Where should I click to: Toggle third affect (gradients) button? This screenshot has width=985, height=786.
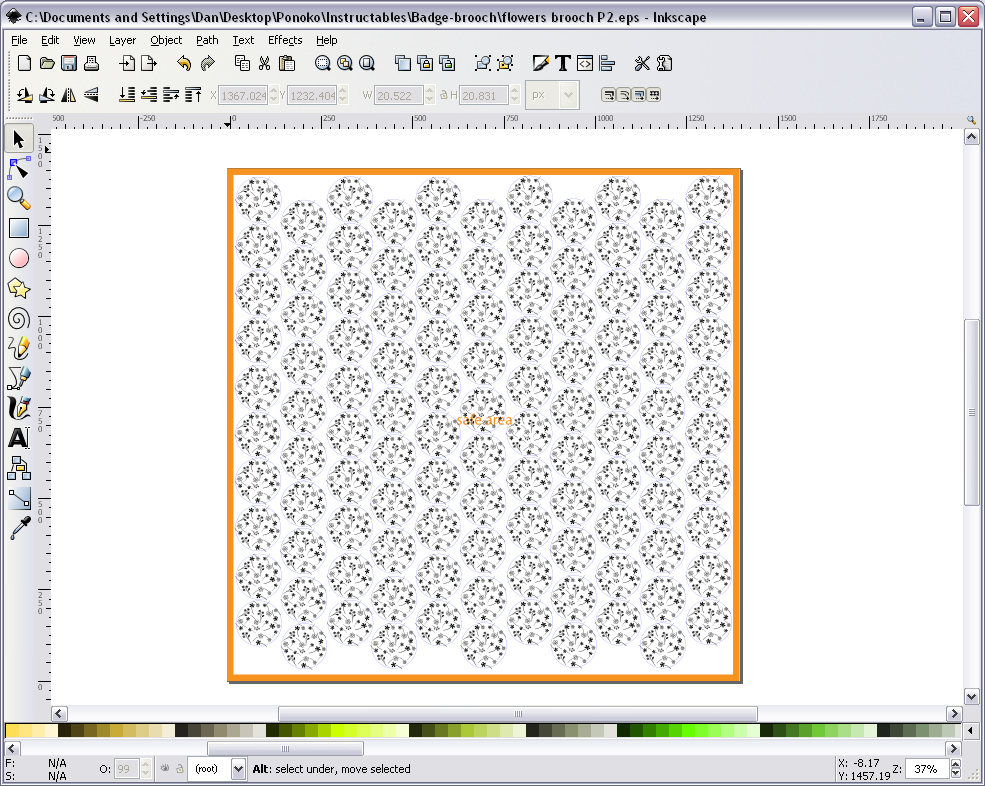pyautogui.click(x=638, y=95)
